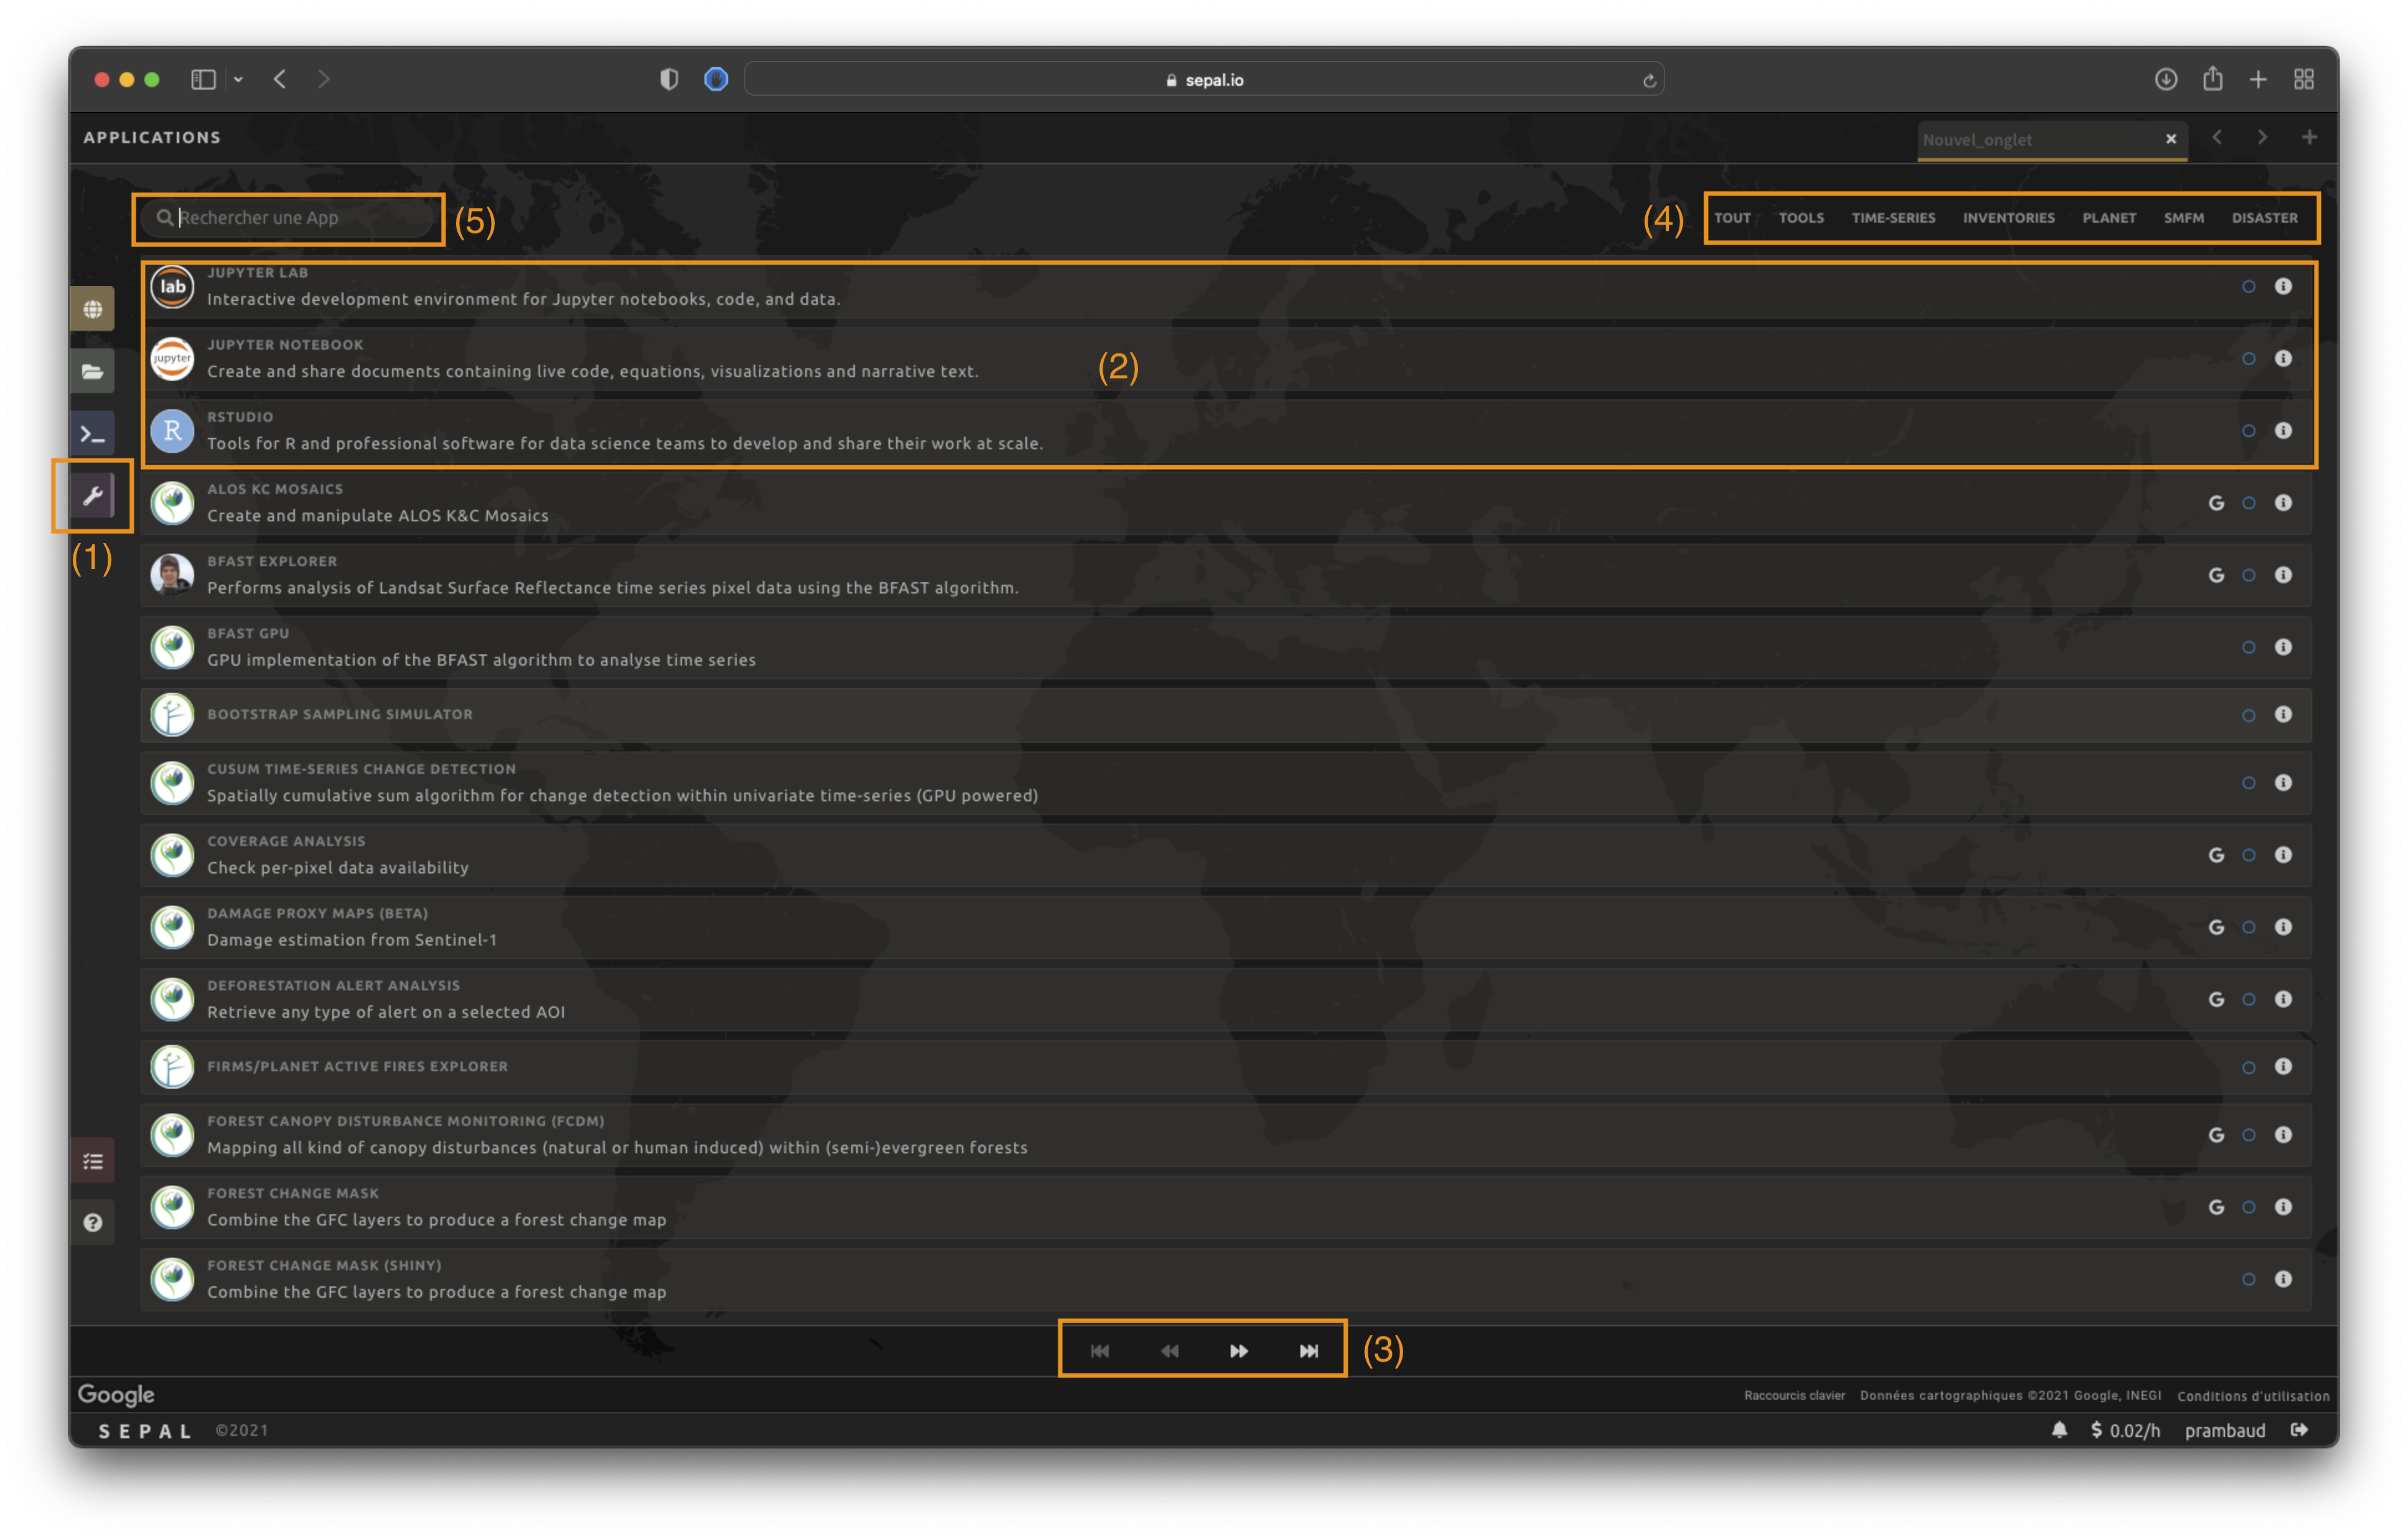Click the Google icon on ALOS KC Mosaics
The image size is (2408, 1539).
[2216, 503]
